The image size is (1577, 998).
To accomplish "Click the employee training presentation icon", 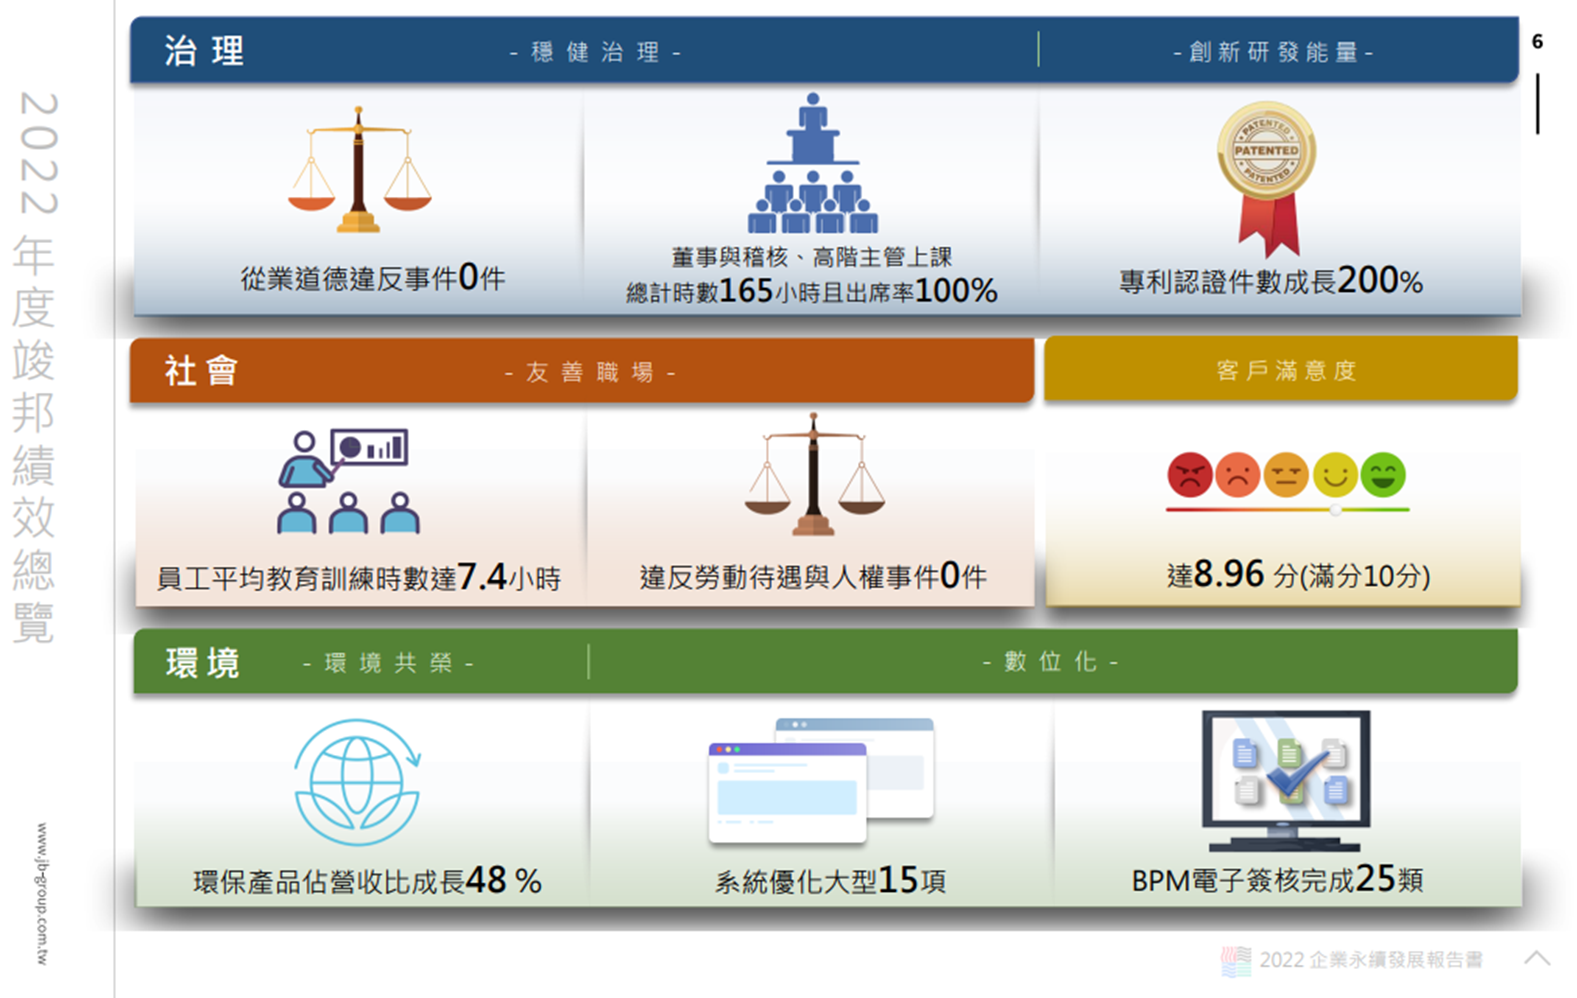I will pos(347,481).
